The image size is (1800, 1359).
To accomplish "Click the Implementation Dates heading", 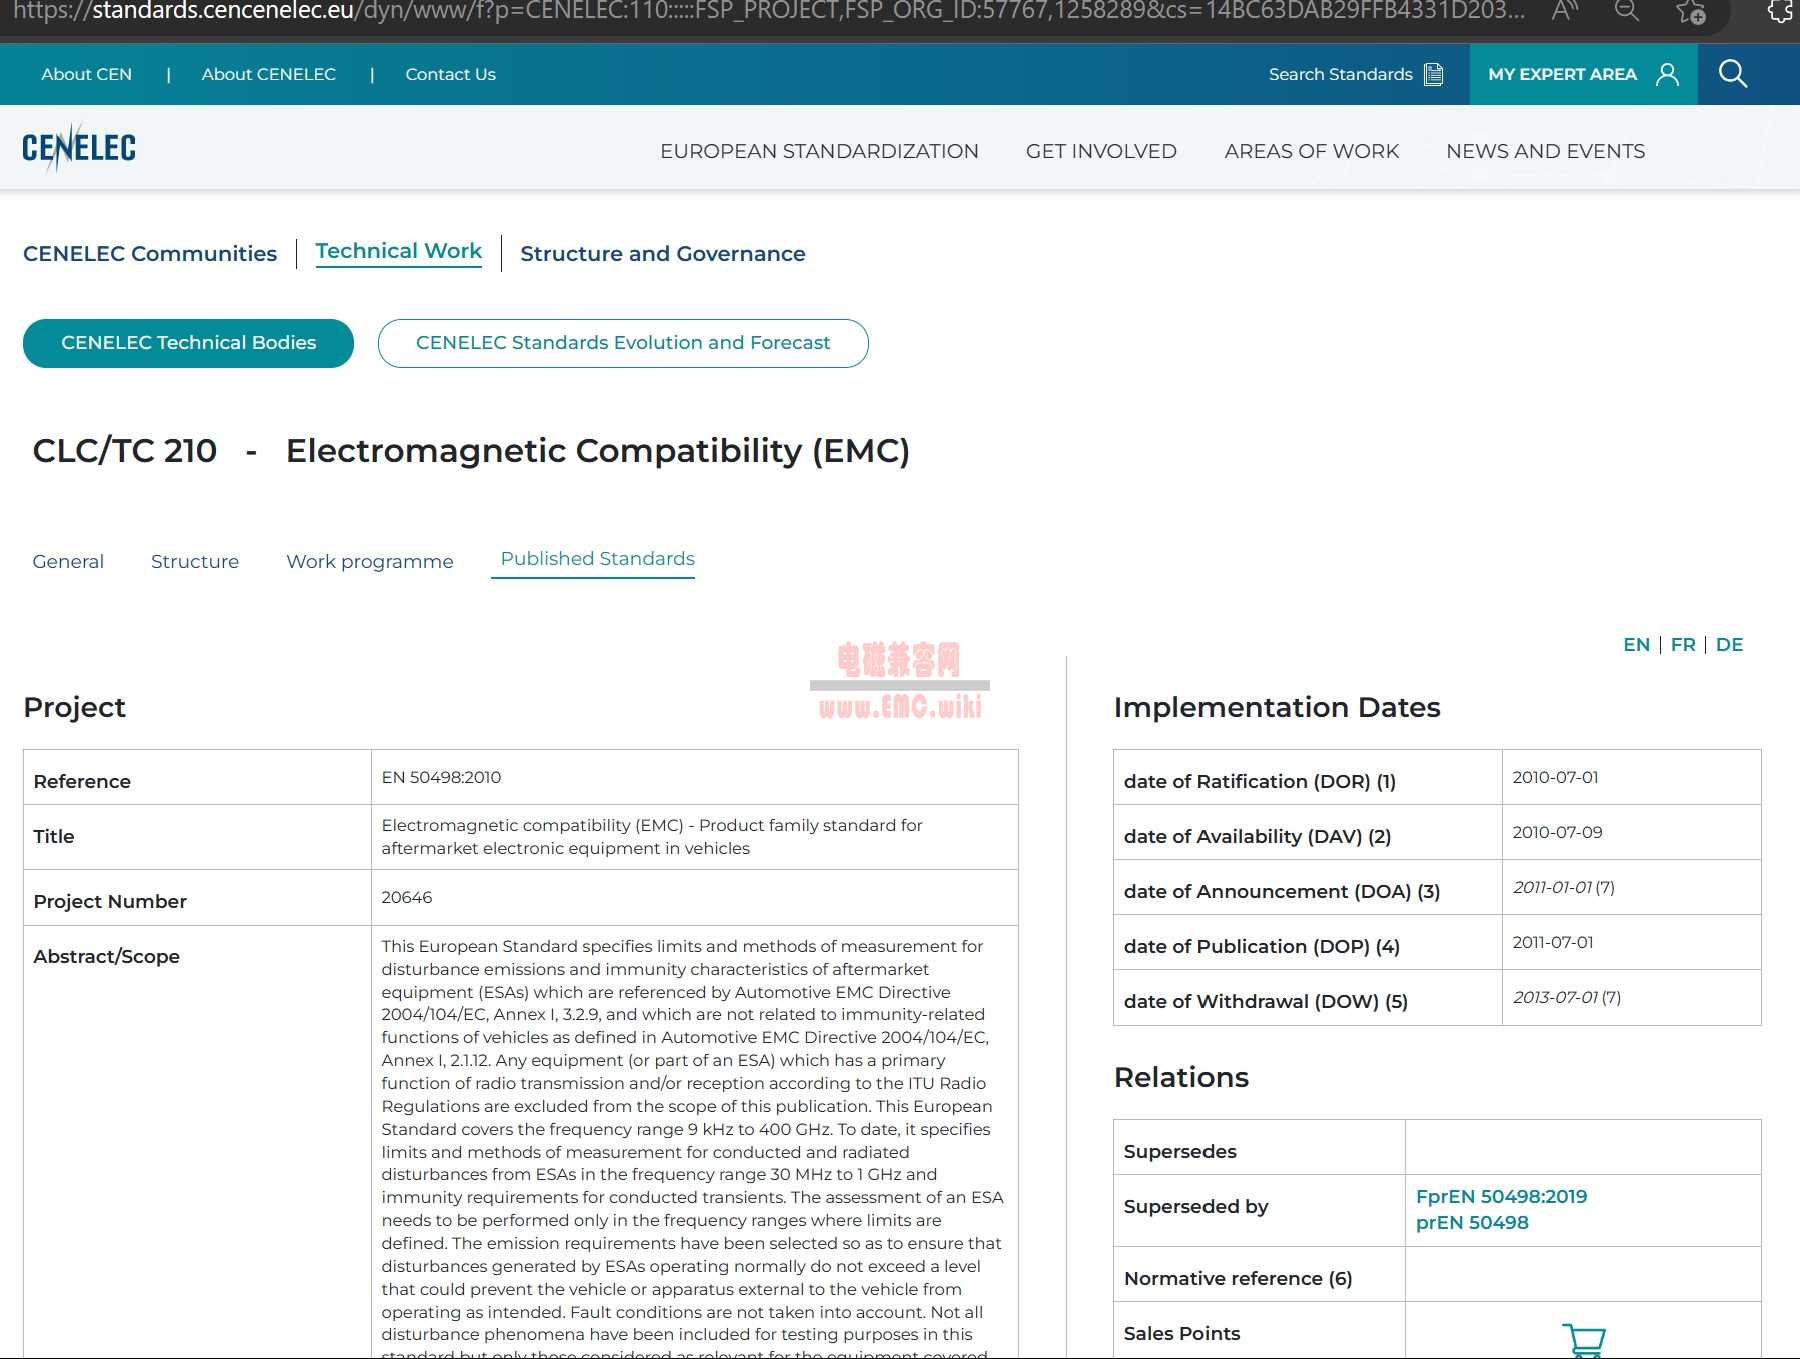I will 1276,708.
